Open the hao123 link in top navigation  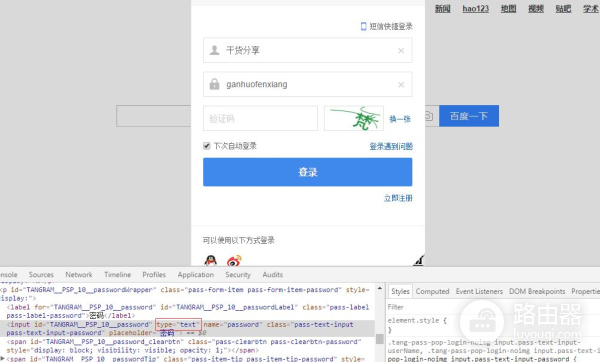476,8
